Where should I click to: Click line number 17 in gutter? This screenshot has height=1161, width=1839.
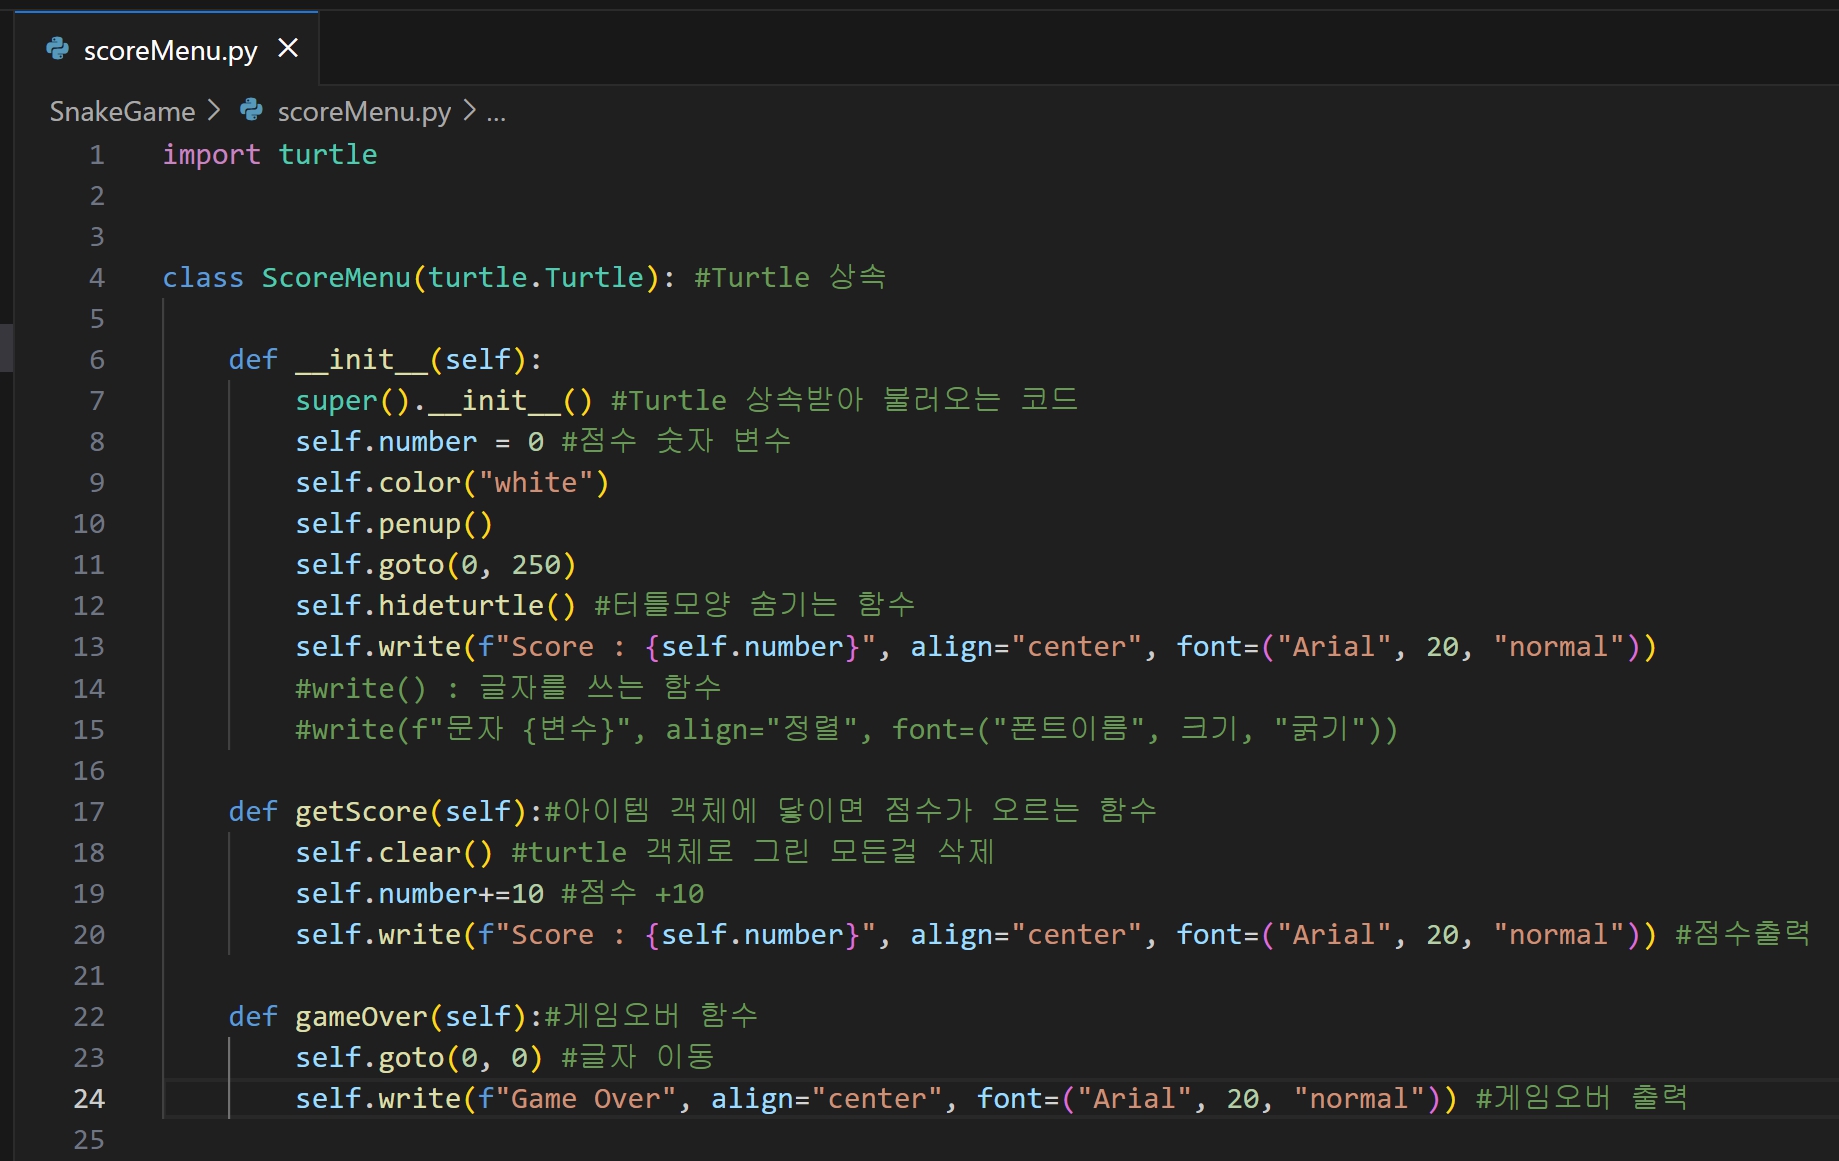89,812
